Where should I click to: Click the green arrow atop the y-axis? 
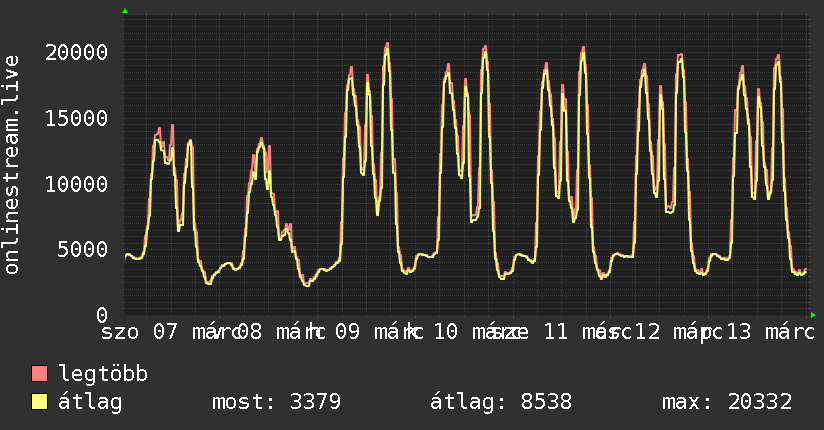(x=125, y=11)
